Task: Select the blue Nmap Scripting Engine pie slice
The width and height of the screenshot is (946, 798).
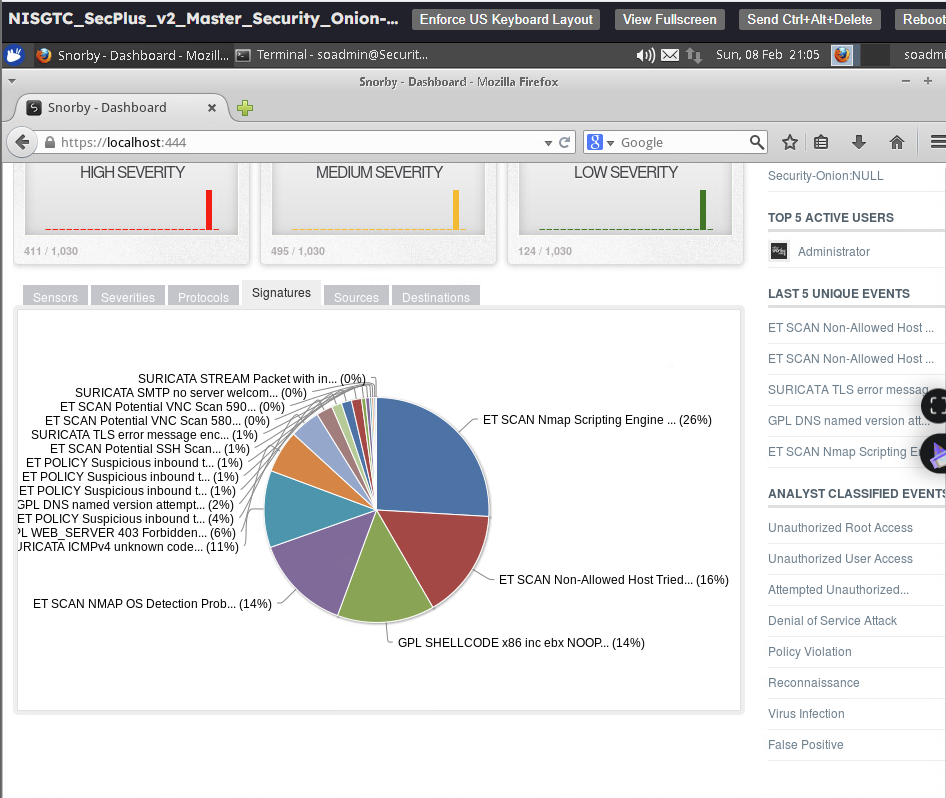Action: pos(430,458)
